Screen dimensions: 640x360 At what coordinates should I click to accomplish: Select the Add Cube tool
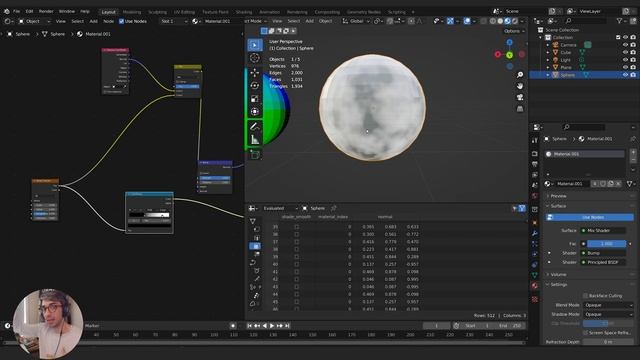pyautogui.click(x=255, y=154)
